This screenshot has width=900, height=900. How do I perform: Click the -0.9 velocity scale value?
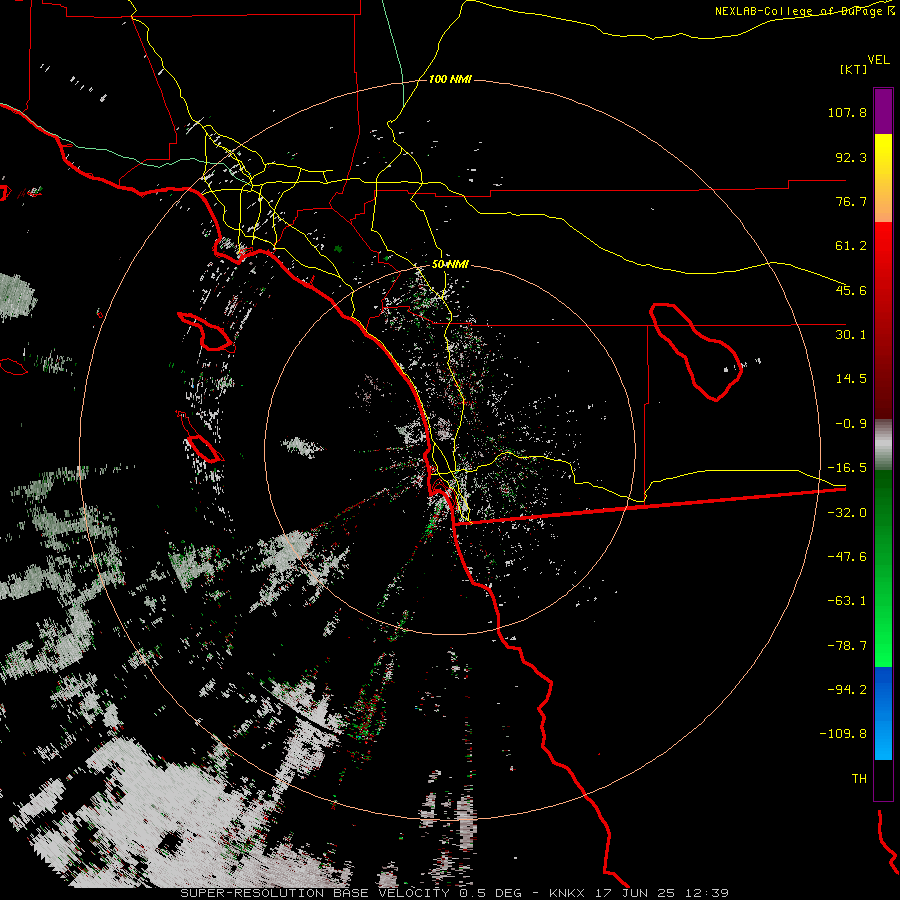(851, 424)
